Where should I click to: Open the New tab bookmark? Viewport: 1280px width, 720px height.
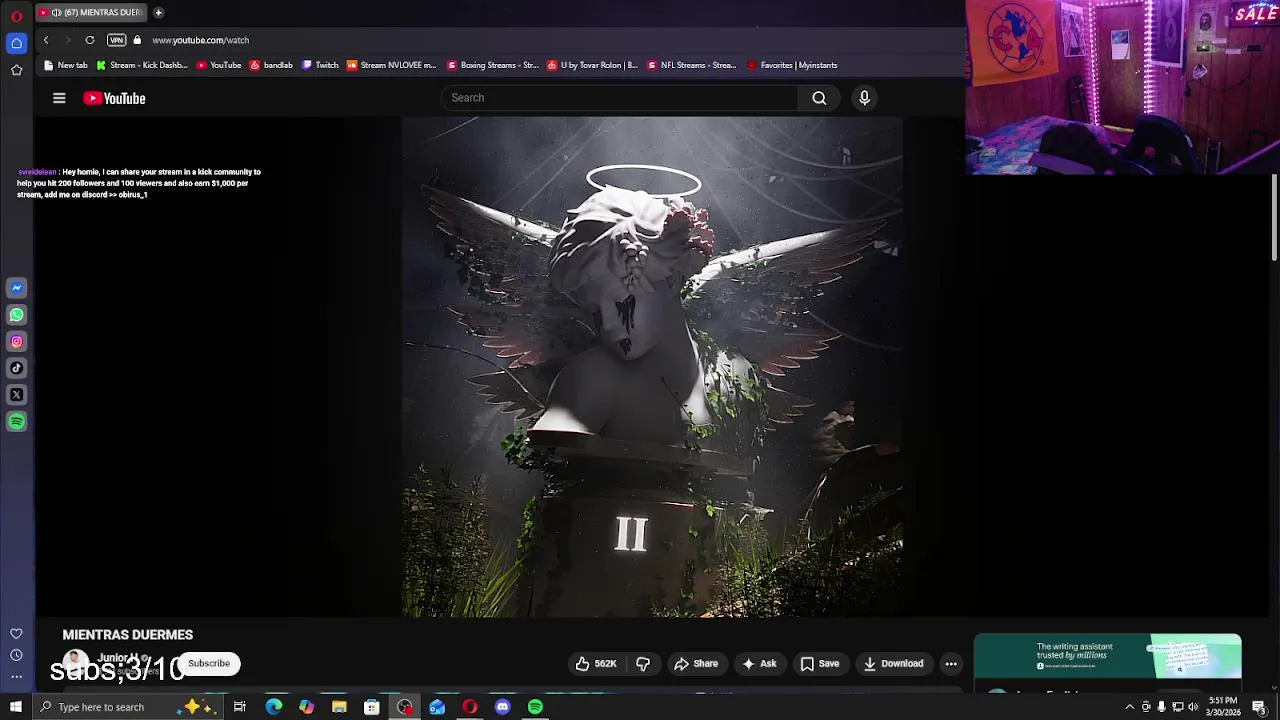point(66,65)
